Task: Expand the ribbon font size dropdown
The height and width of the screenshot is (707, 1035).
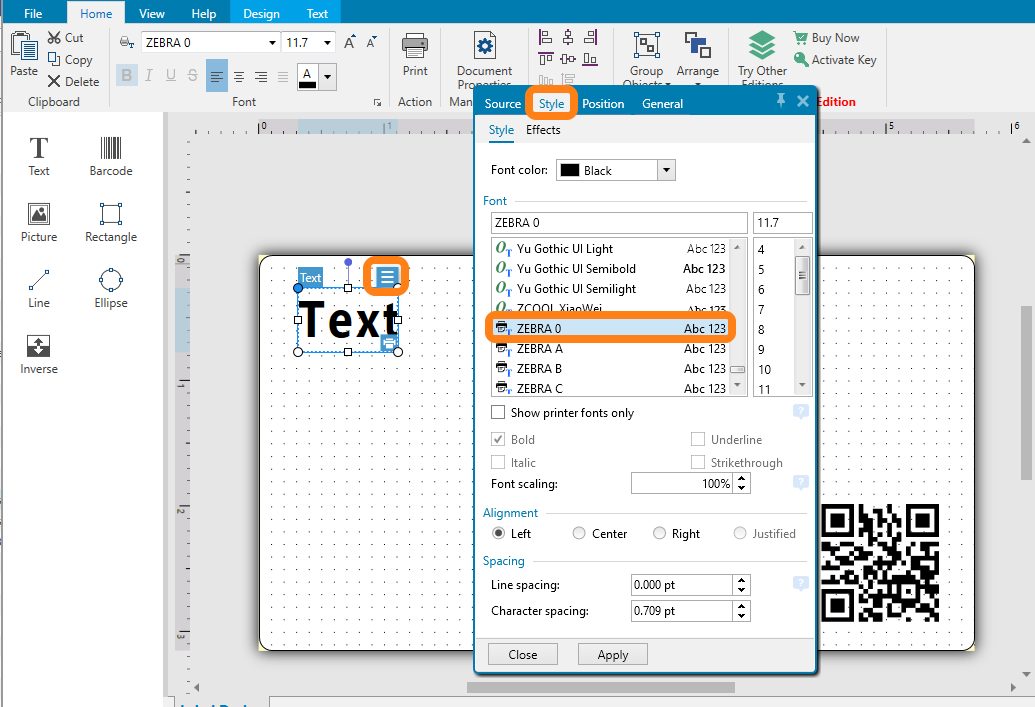Action: 327,43
